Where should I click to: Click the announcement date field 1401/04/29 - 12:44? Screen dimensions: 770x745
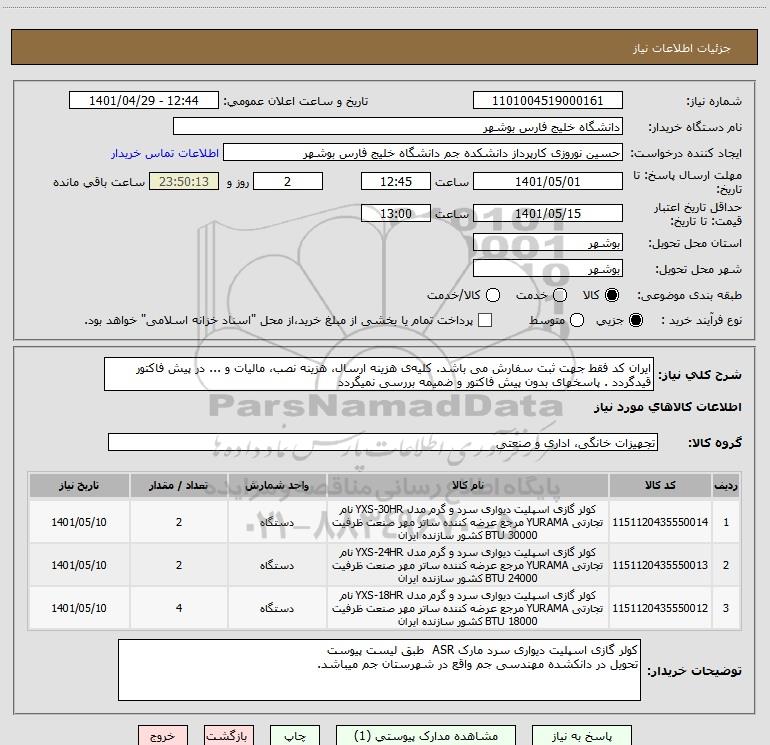[144, 101]
